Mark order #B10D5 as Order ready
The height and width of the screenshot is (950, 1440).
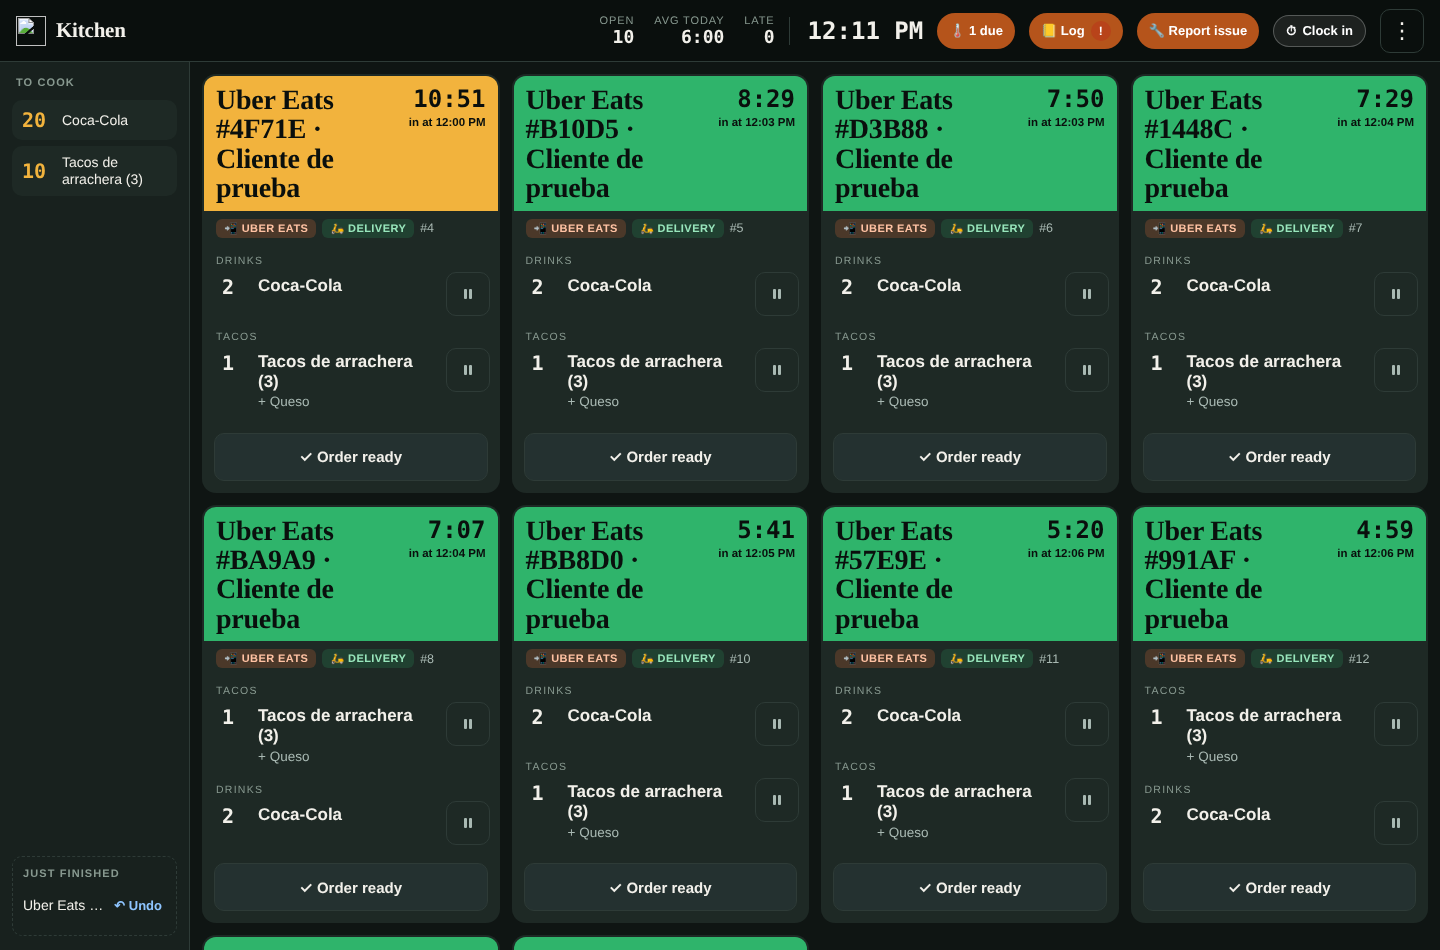tap(660, 457)
